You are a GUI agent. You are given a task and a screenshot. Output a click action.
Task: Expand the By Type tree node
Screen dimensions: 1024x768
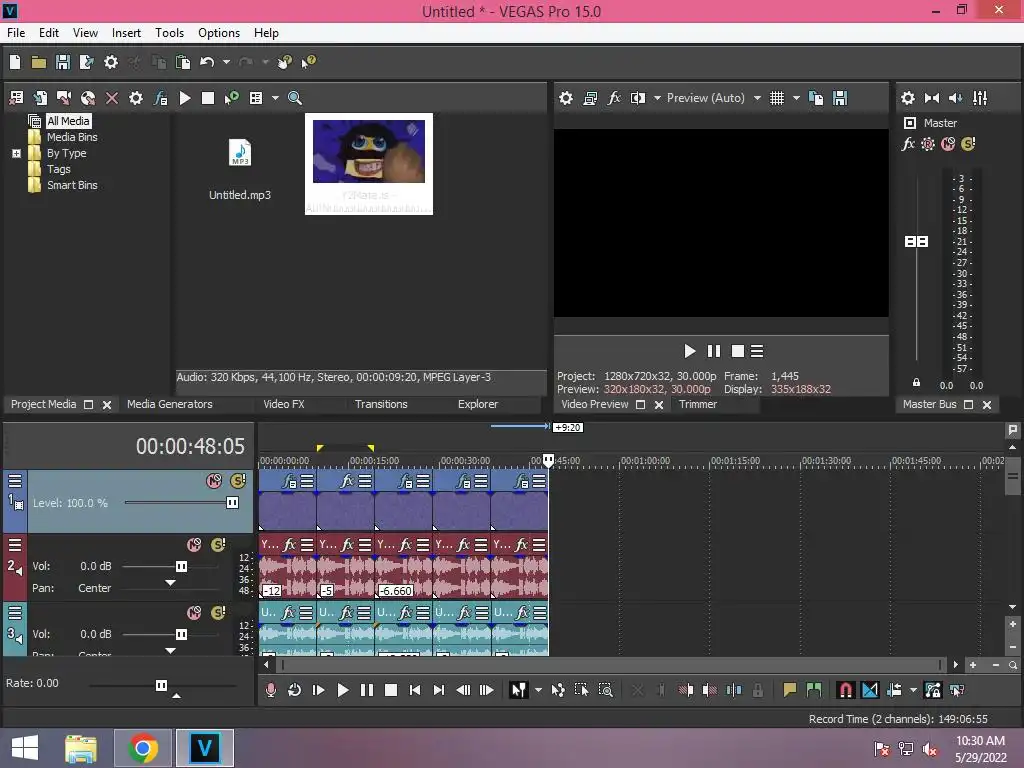[16, 153]
